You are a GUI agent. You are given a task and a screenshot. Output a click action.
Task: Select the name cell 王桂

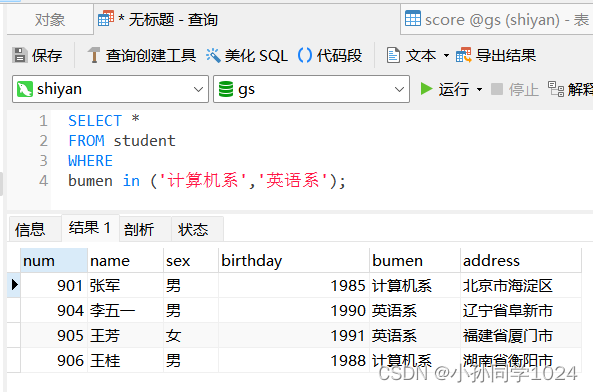point(126,360)
